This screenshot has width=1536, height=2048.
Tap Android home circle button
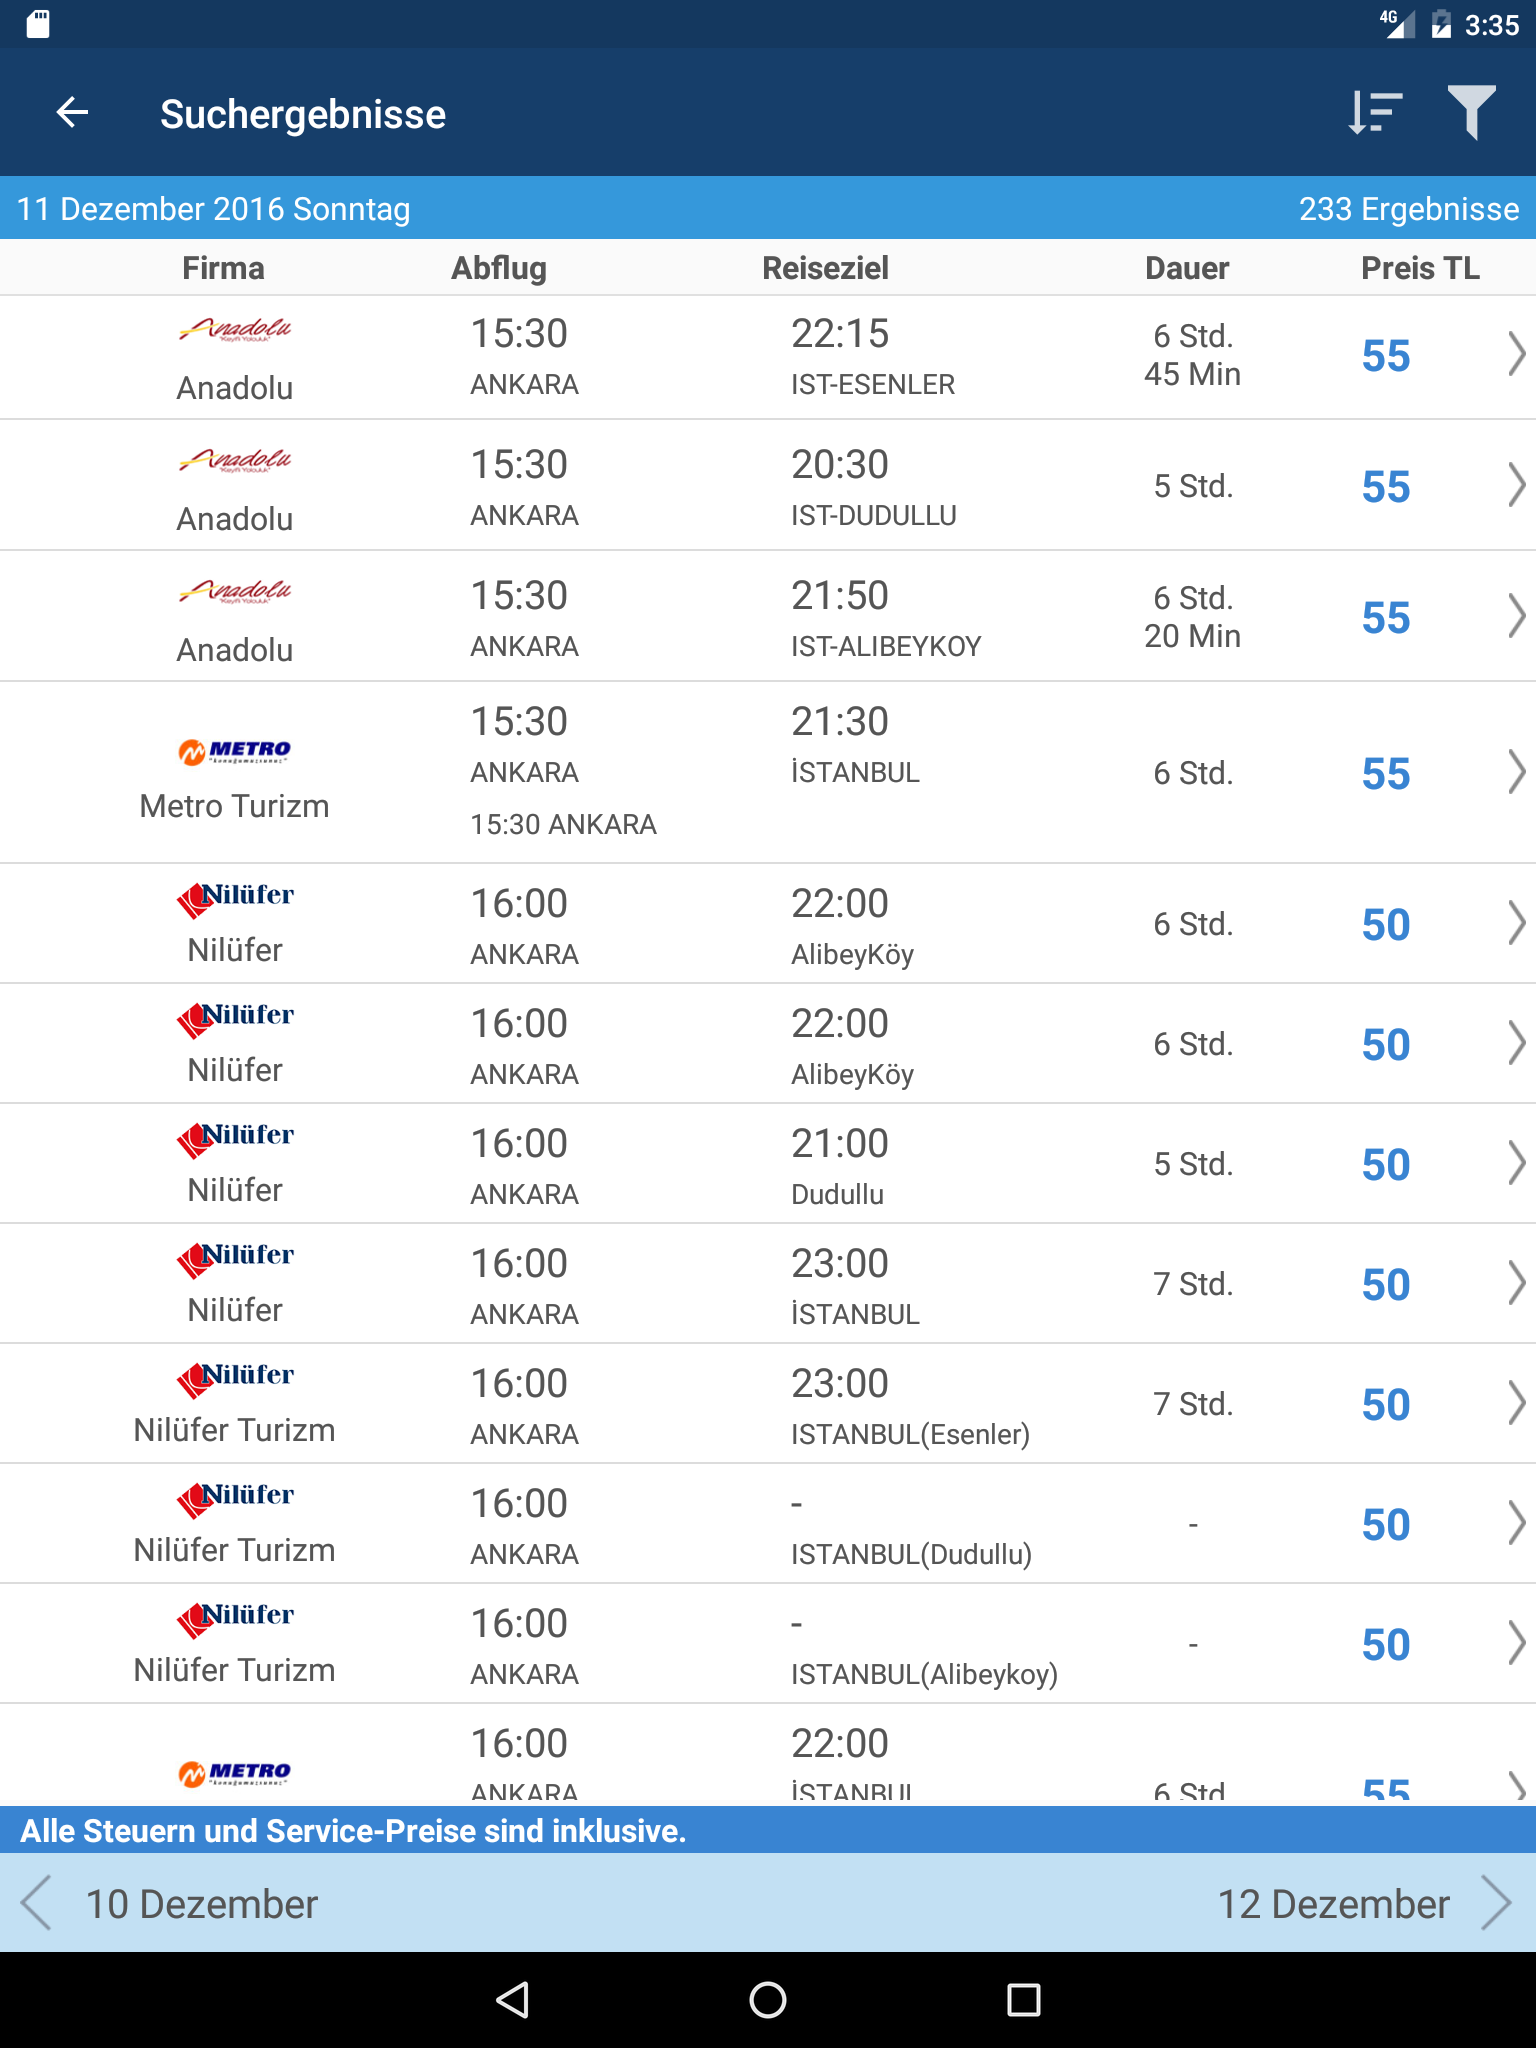tap(768, 2000)
